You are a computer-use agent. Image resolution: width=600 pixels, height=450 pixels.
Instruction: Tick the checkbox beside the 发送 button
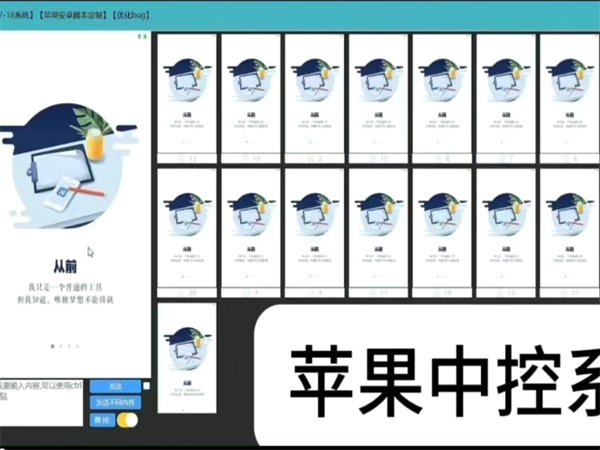[146, 386]
